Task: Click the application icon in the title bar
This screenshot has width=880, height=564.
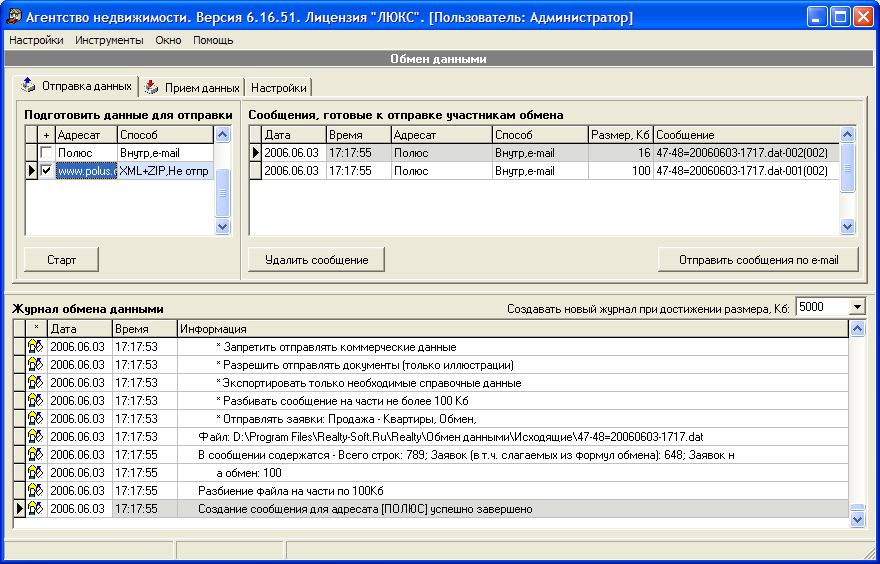Action: pos(14,17)
